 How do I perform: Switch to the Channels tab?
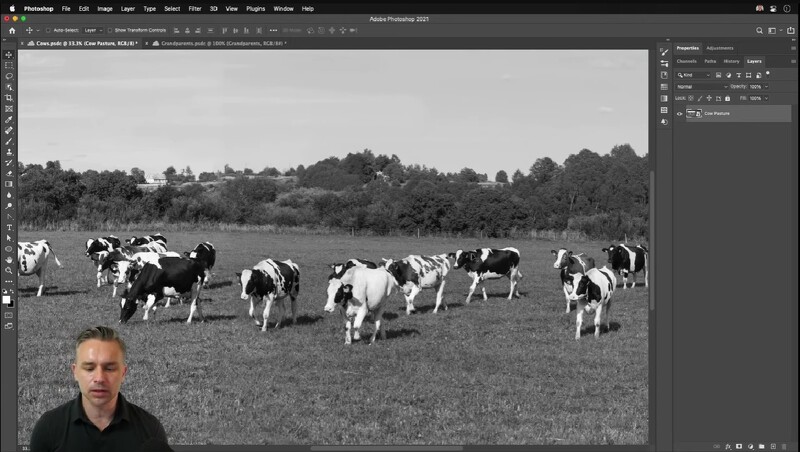(x=687, y=61)
